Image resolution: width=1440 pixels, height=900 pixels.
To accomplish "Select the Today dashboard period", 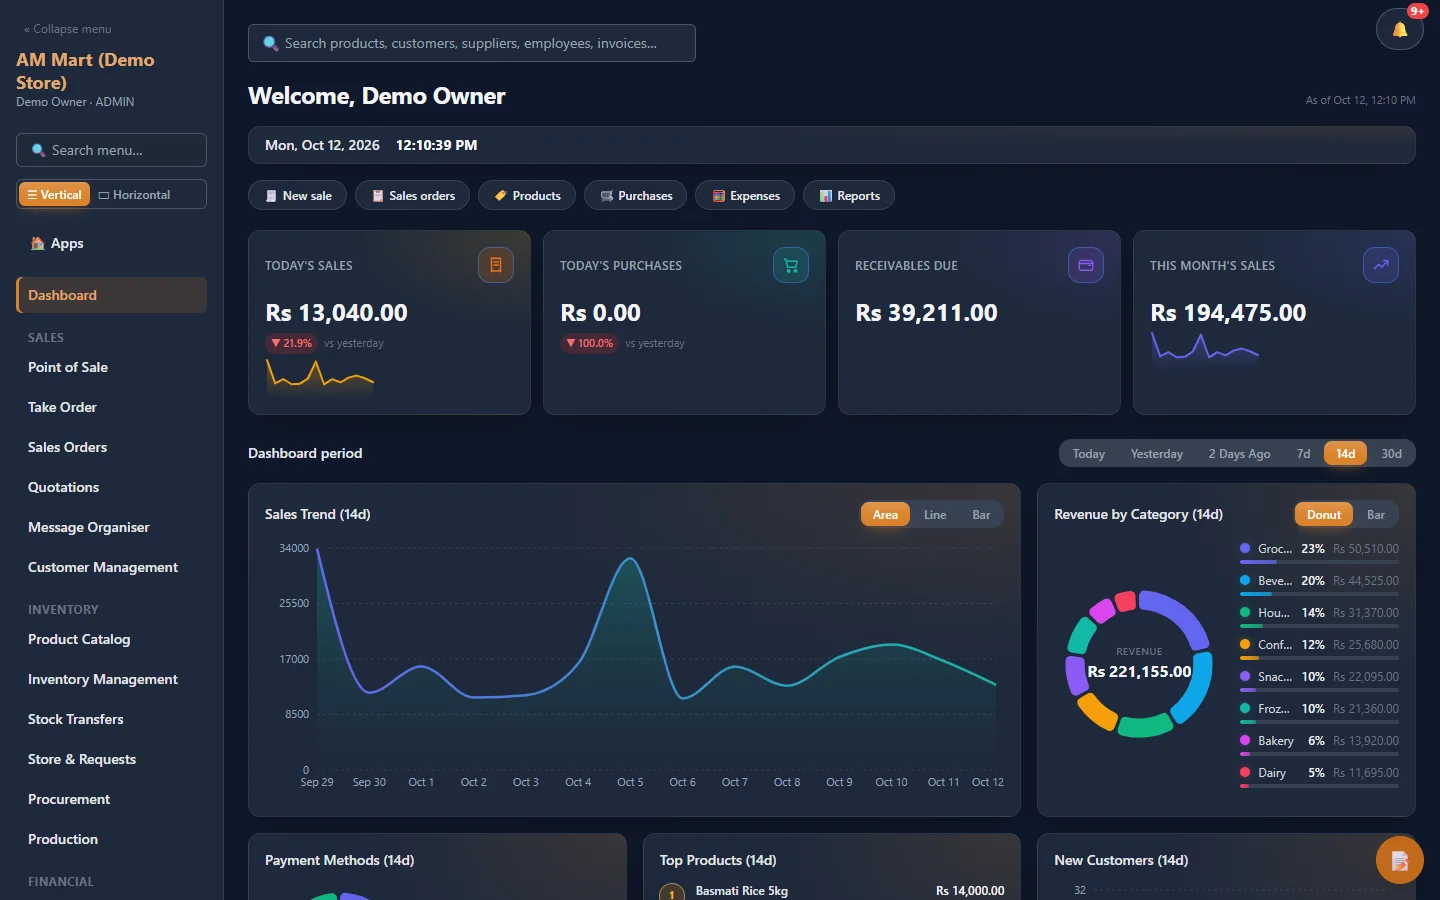I will pyautogui.click(x=1089, y=453).
